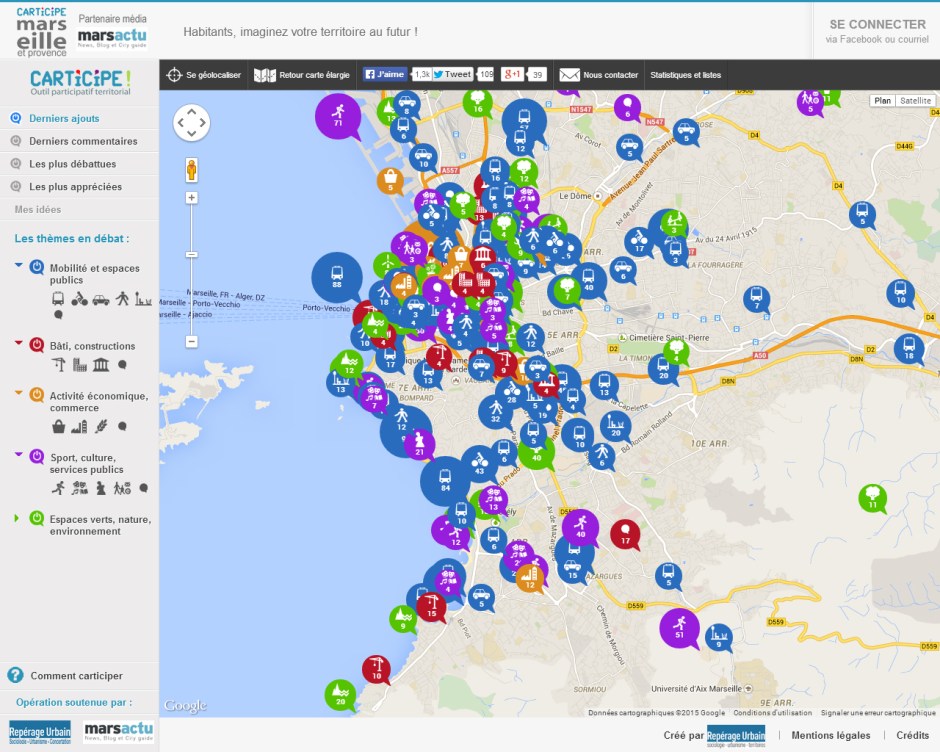Viewport: 940px width, 752px height.
Task: Expand the Espaces verts, nature section arrow
Action: click(x=17, y=518)
